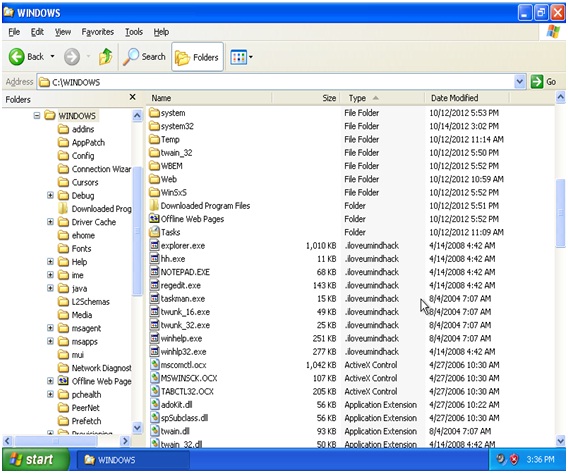Open the Favorites menu

pos(97,32)
